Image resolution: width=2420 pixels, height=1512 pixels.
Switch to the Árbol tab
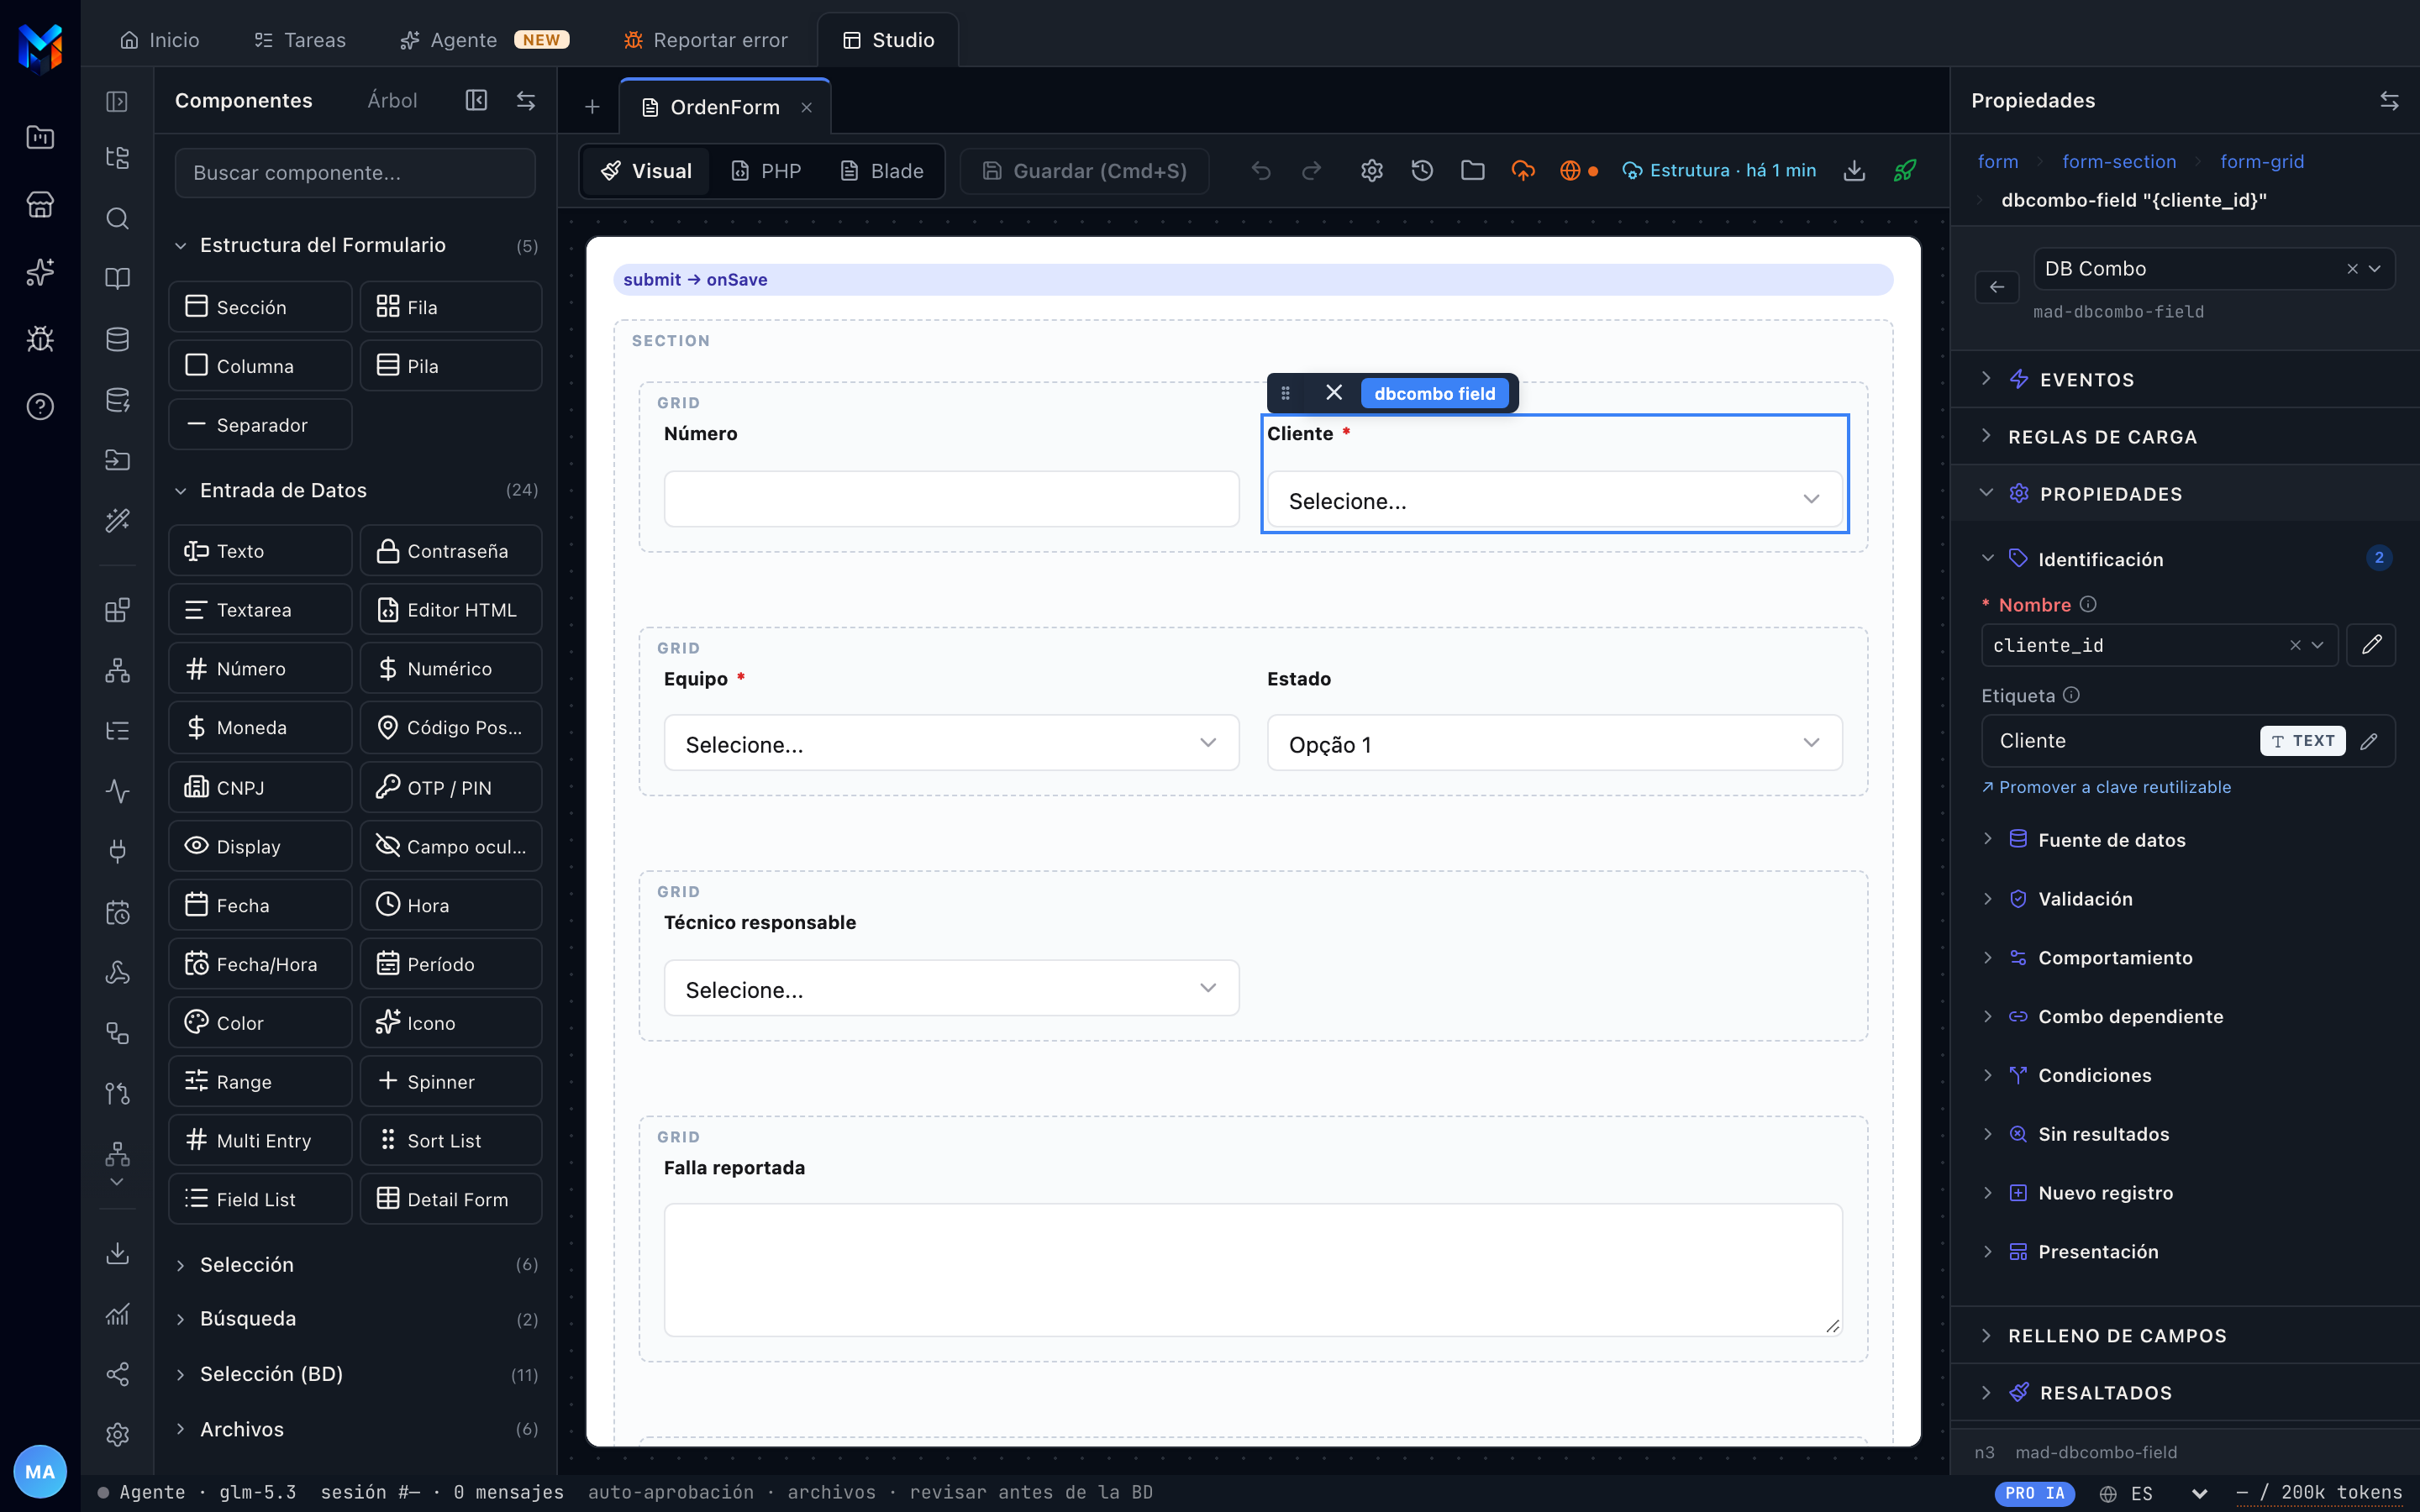(392, 100)
